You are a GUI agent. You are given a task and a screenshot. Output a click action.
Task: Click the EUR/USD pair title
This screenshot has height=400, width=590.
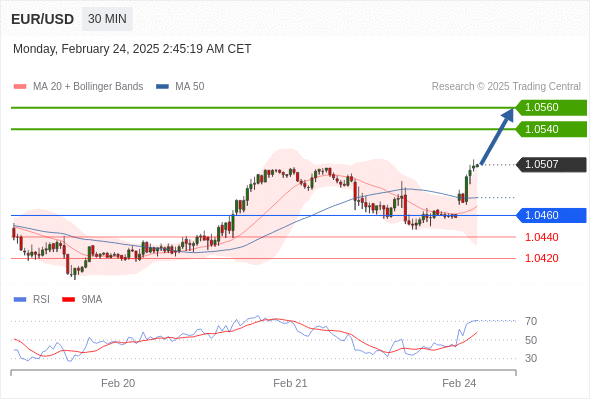(43, 19)
